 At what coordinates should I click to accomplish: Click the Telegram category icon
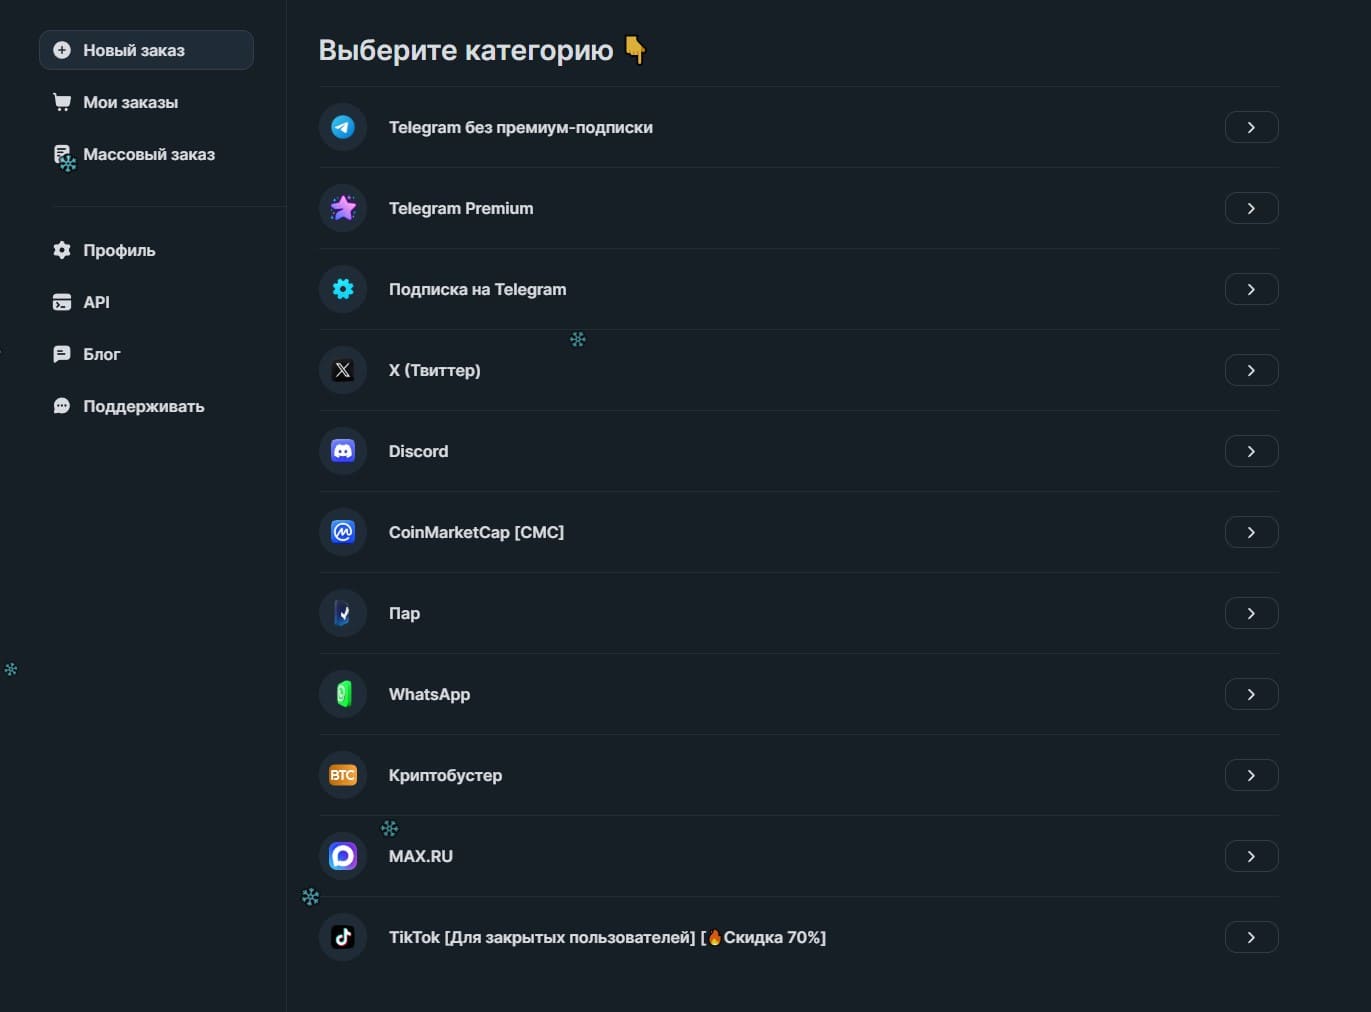pyautogui.click(x=342, y=127)
